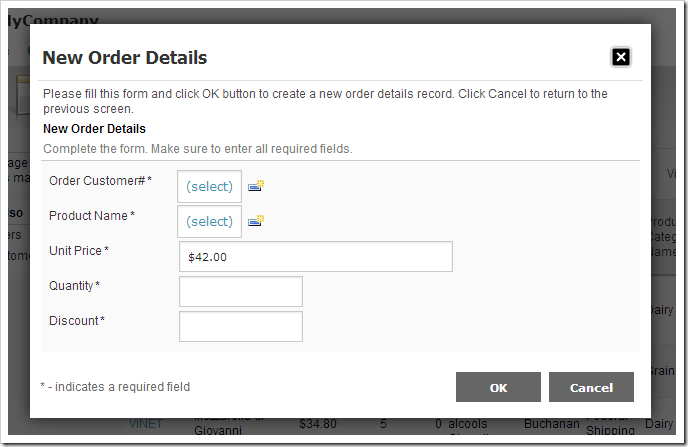Click the create-new icon beside Order Customer#
The width and height of the screenshot is (688, 447).
pos(256,186)
